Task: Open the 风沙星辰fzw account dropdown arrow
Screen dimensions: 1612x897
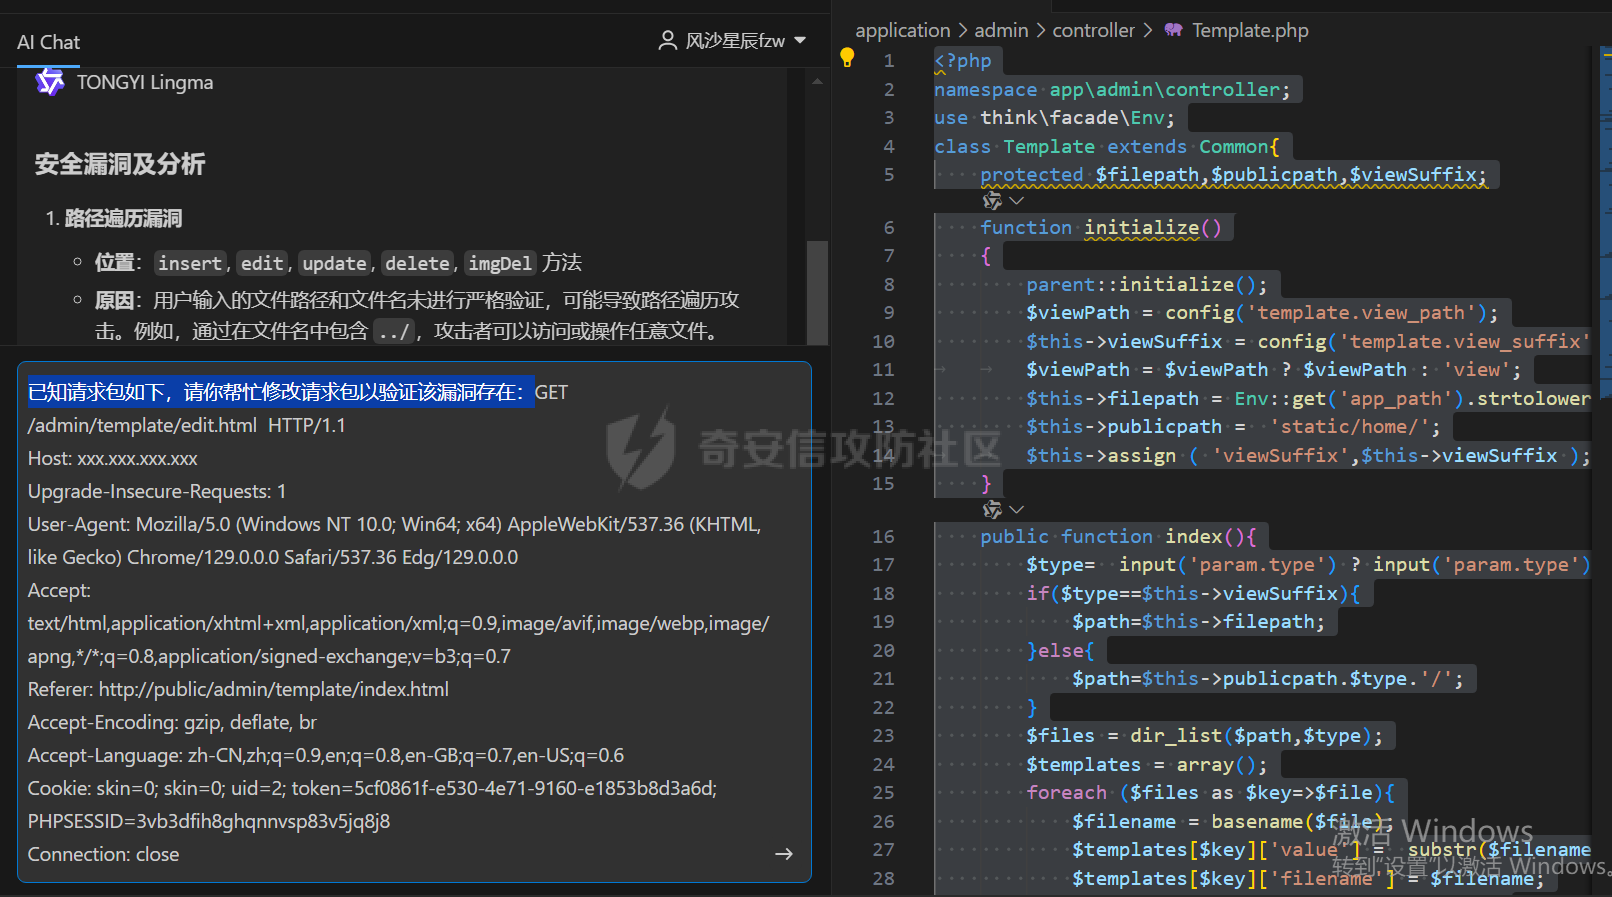Action: (800, 41)
